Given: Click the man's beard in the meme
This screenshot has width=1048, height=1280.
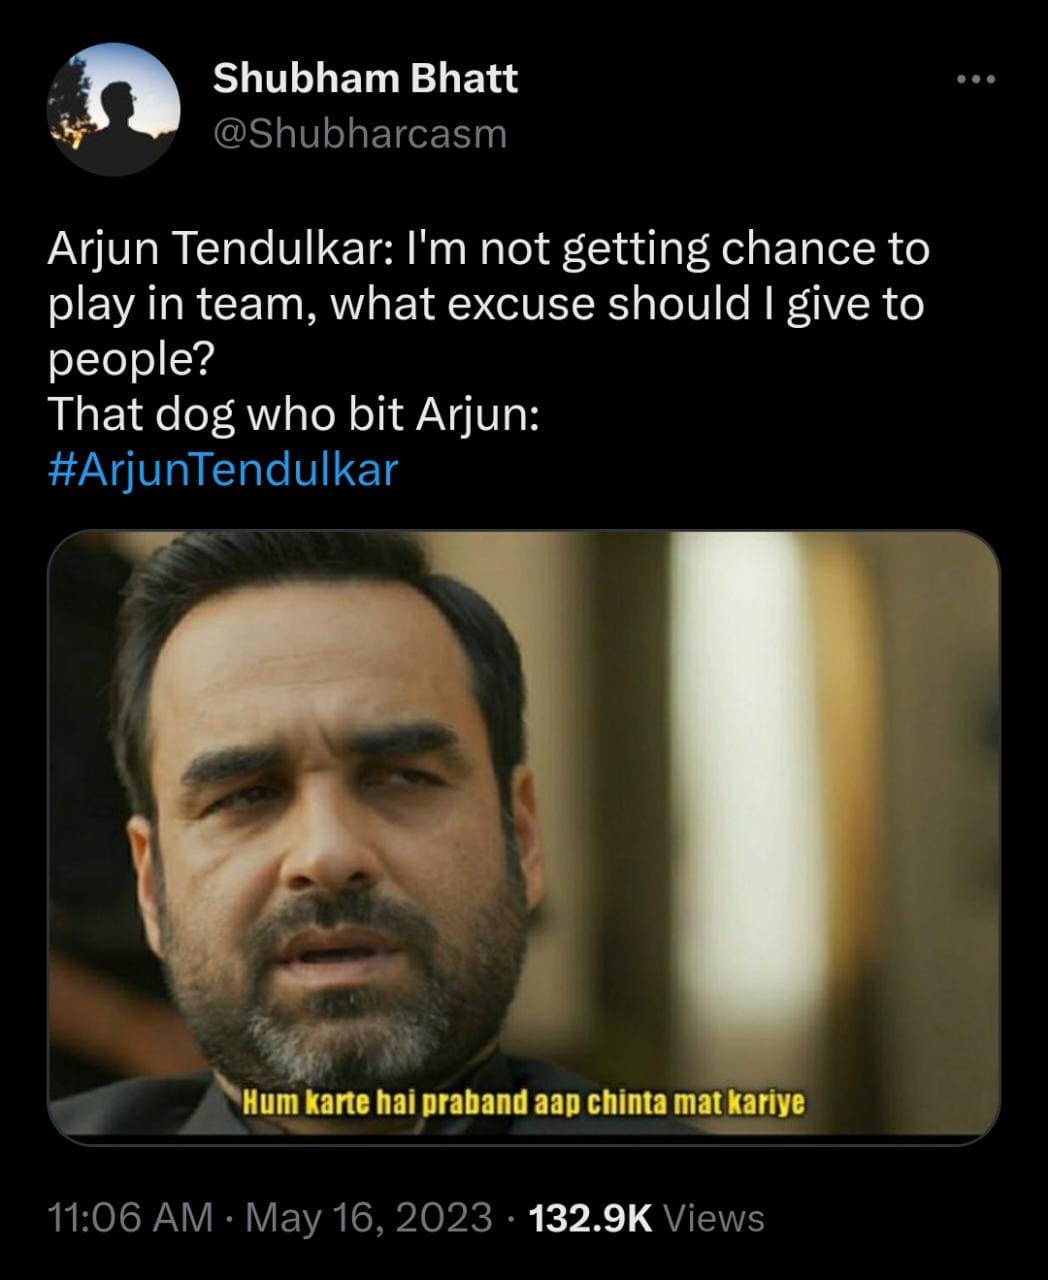Looking at the screenshot, I should coord(370,990).
